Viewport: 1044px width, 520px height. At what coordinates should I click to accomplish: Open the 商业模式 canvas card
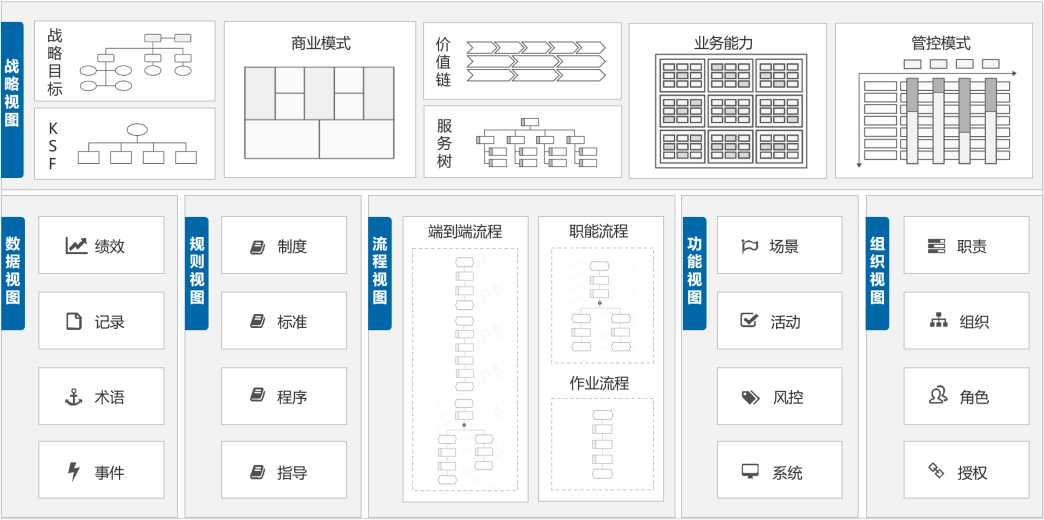320,100
